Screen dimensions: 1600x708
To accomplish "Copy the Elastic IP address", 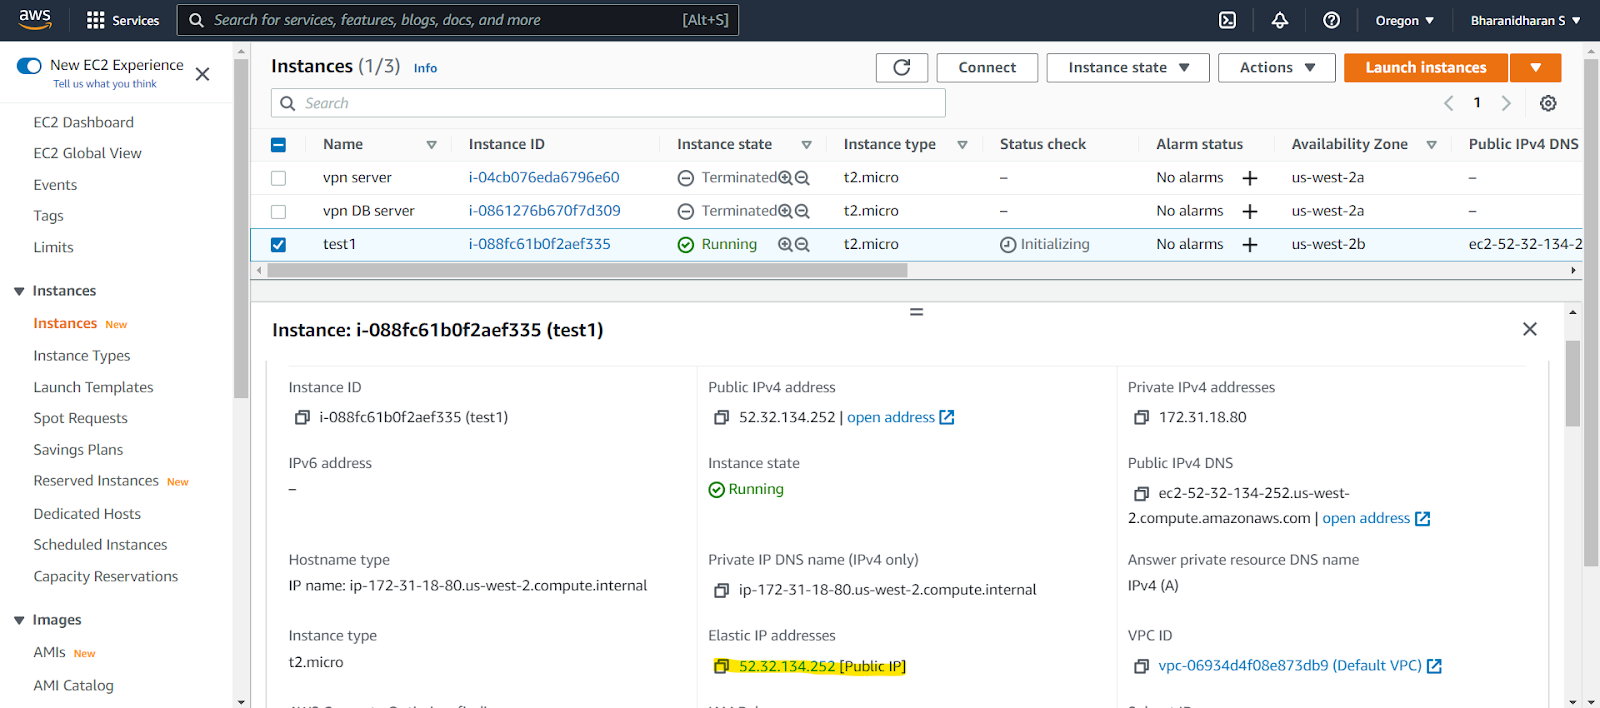I will (721, 666).
